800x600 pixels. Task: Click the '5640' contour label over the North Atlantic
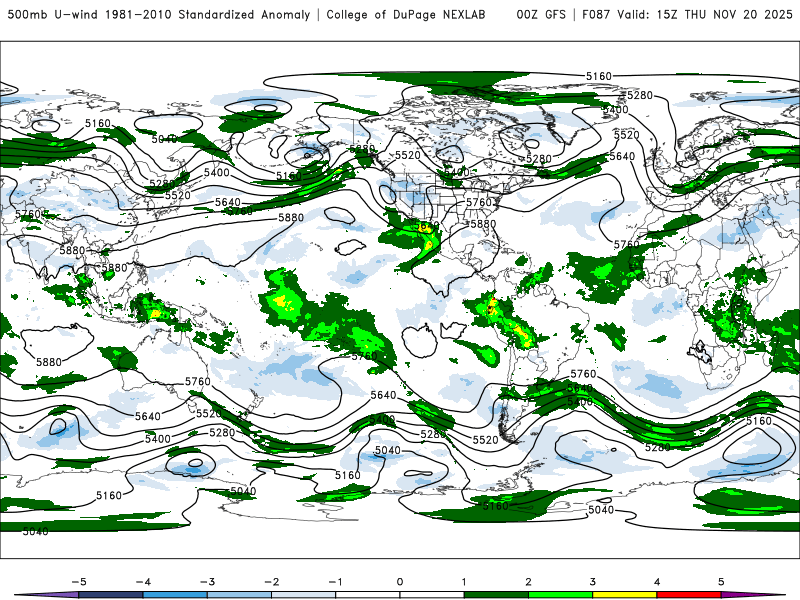point(622,156)
